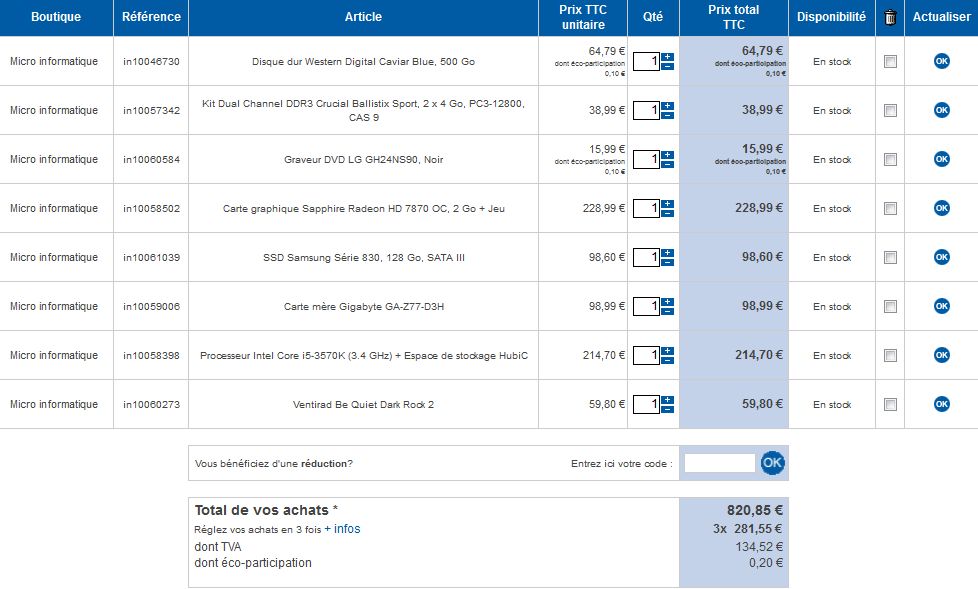978x589 pixels.
Task: Increase quantity of Sapphire Radeon graphics card
Action: 667,204
